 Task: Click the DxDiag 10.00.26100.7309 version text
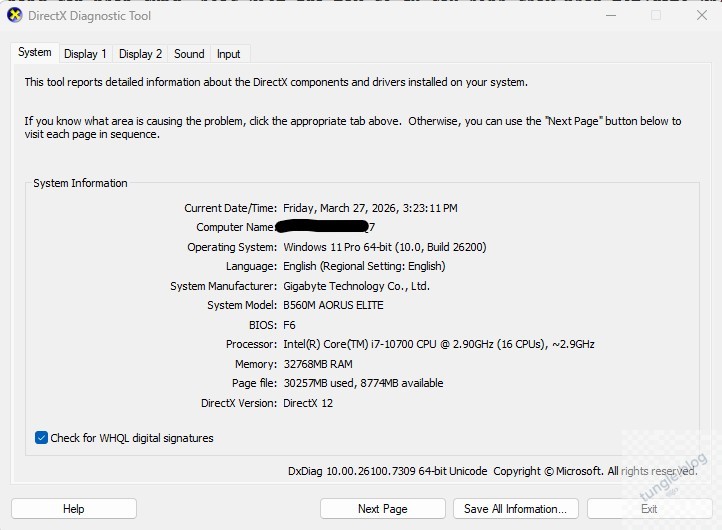tap(388, 471)
